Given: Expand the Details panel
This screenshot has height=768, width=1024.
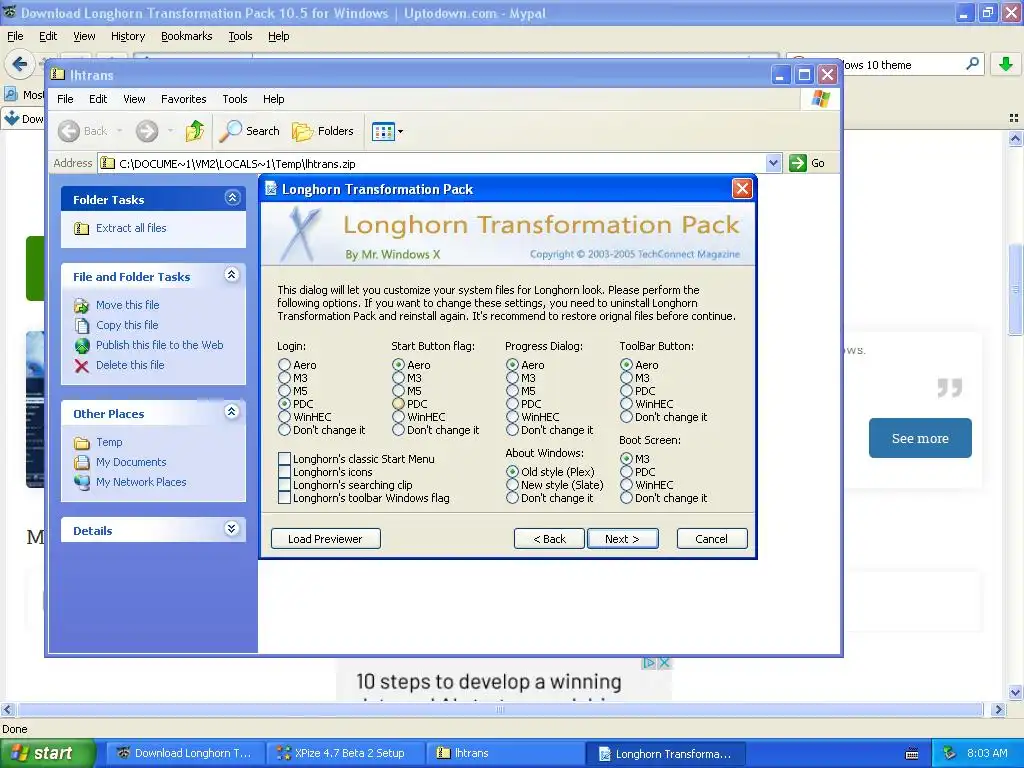Looking at the screenshot, I should [232, 528].
